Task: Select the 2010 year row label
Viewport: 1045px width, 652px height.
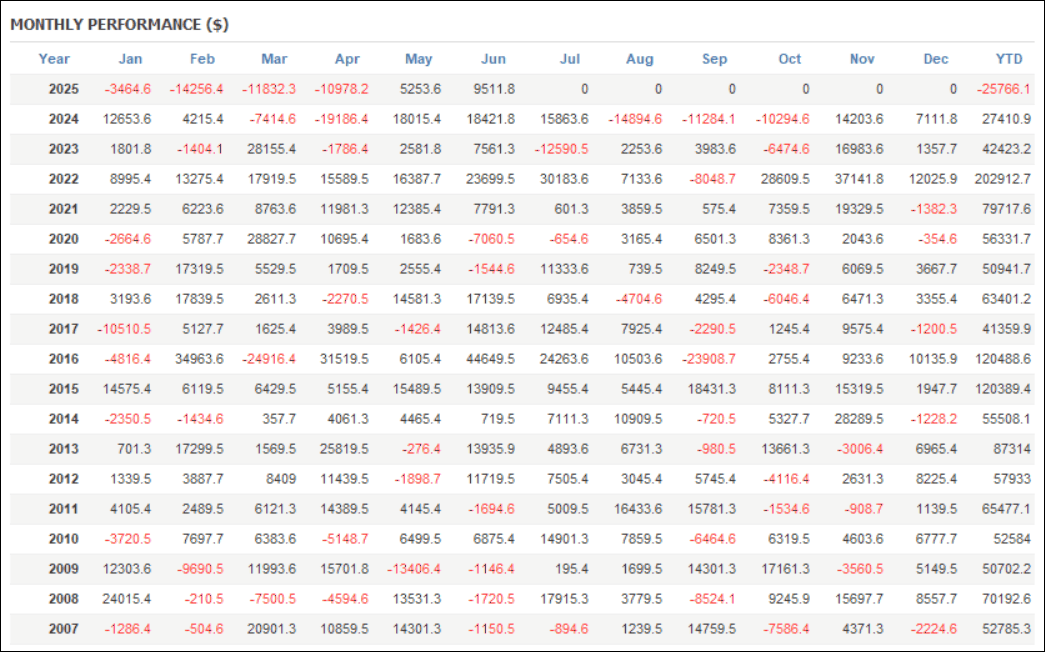Action: click(x=63, y=539)
